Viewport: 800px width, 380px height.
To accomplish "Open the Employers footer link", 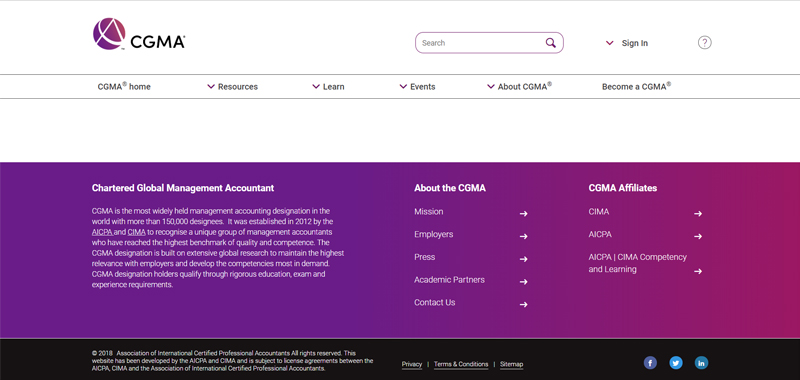I will [434, 234].
